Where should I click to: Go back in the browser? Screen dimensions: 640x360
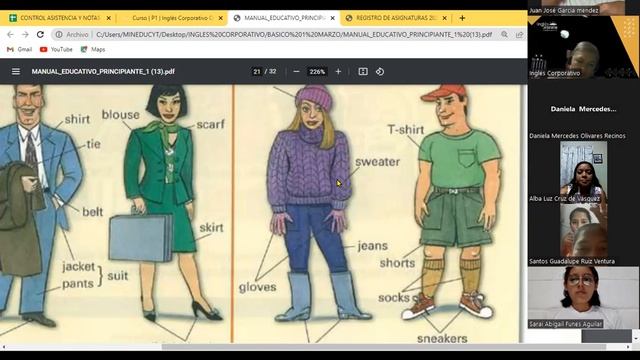tap(11, 35)
